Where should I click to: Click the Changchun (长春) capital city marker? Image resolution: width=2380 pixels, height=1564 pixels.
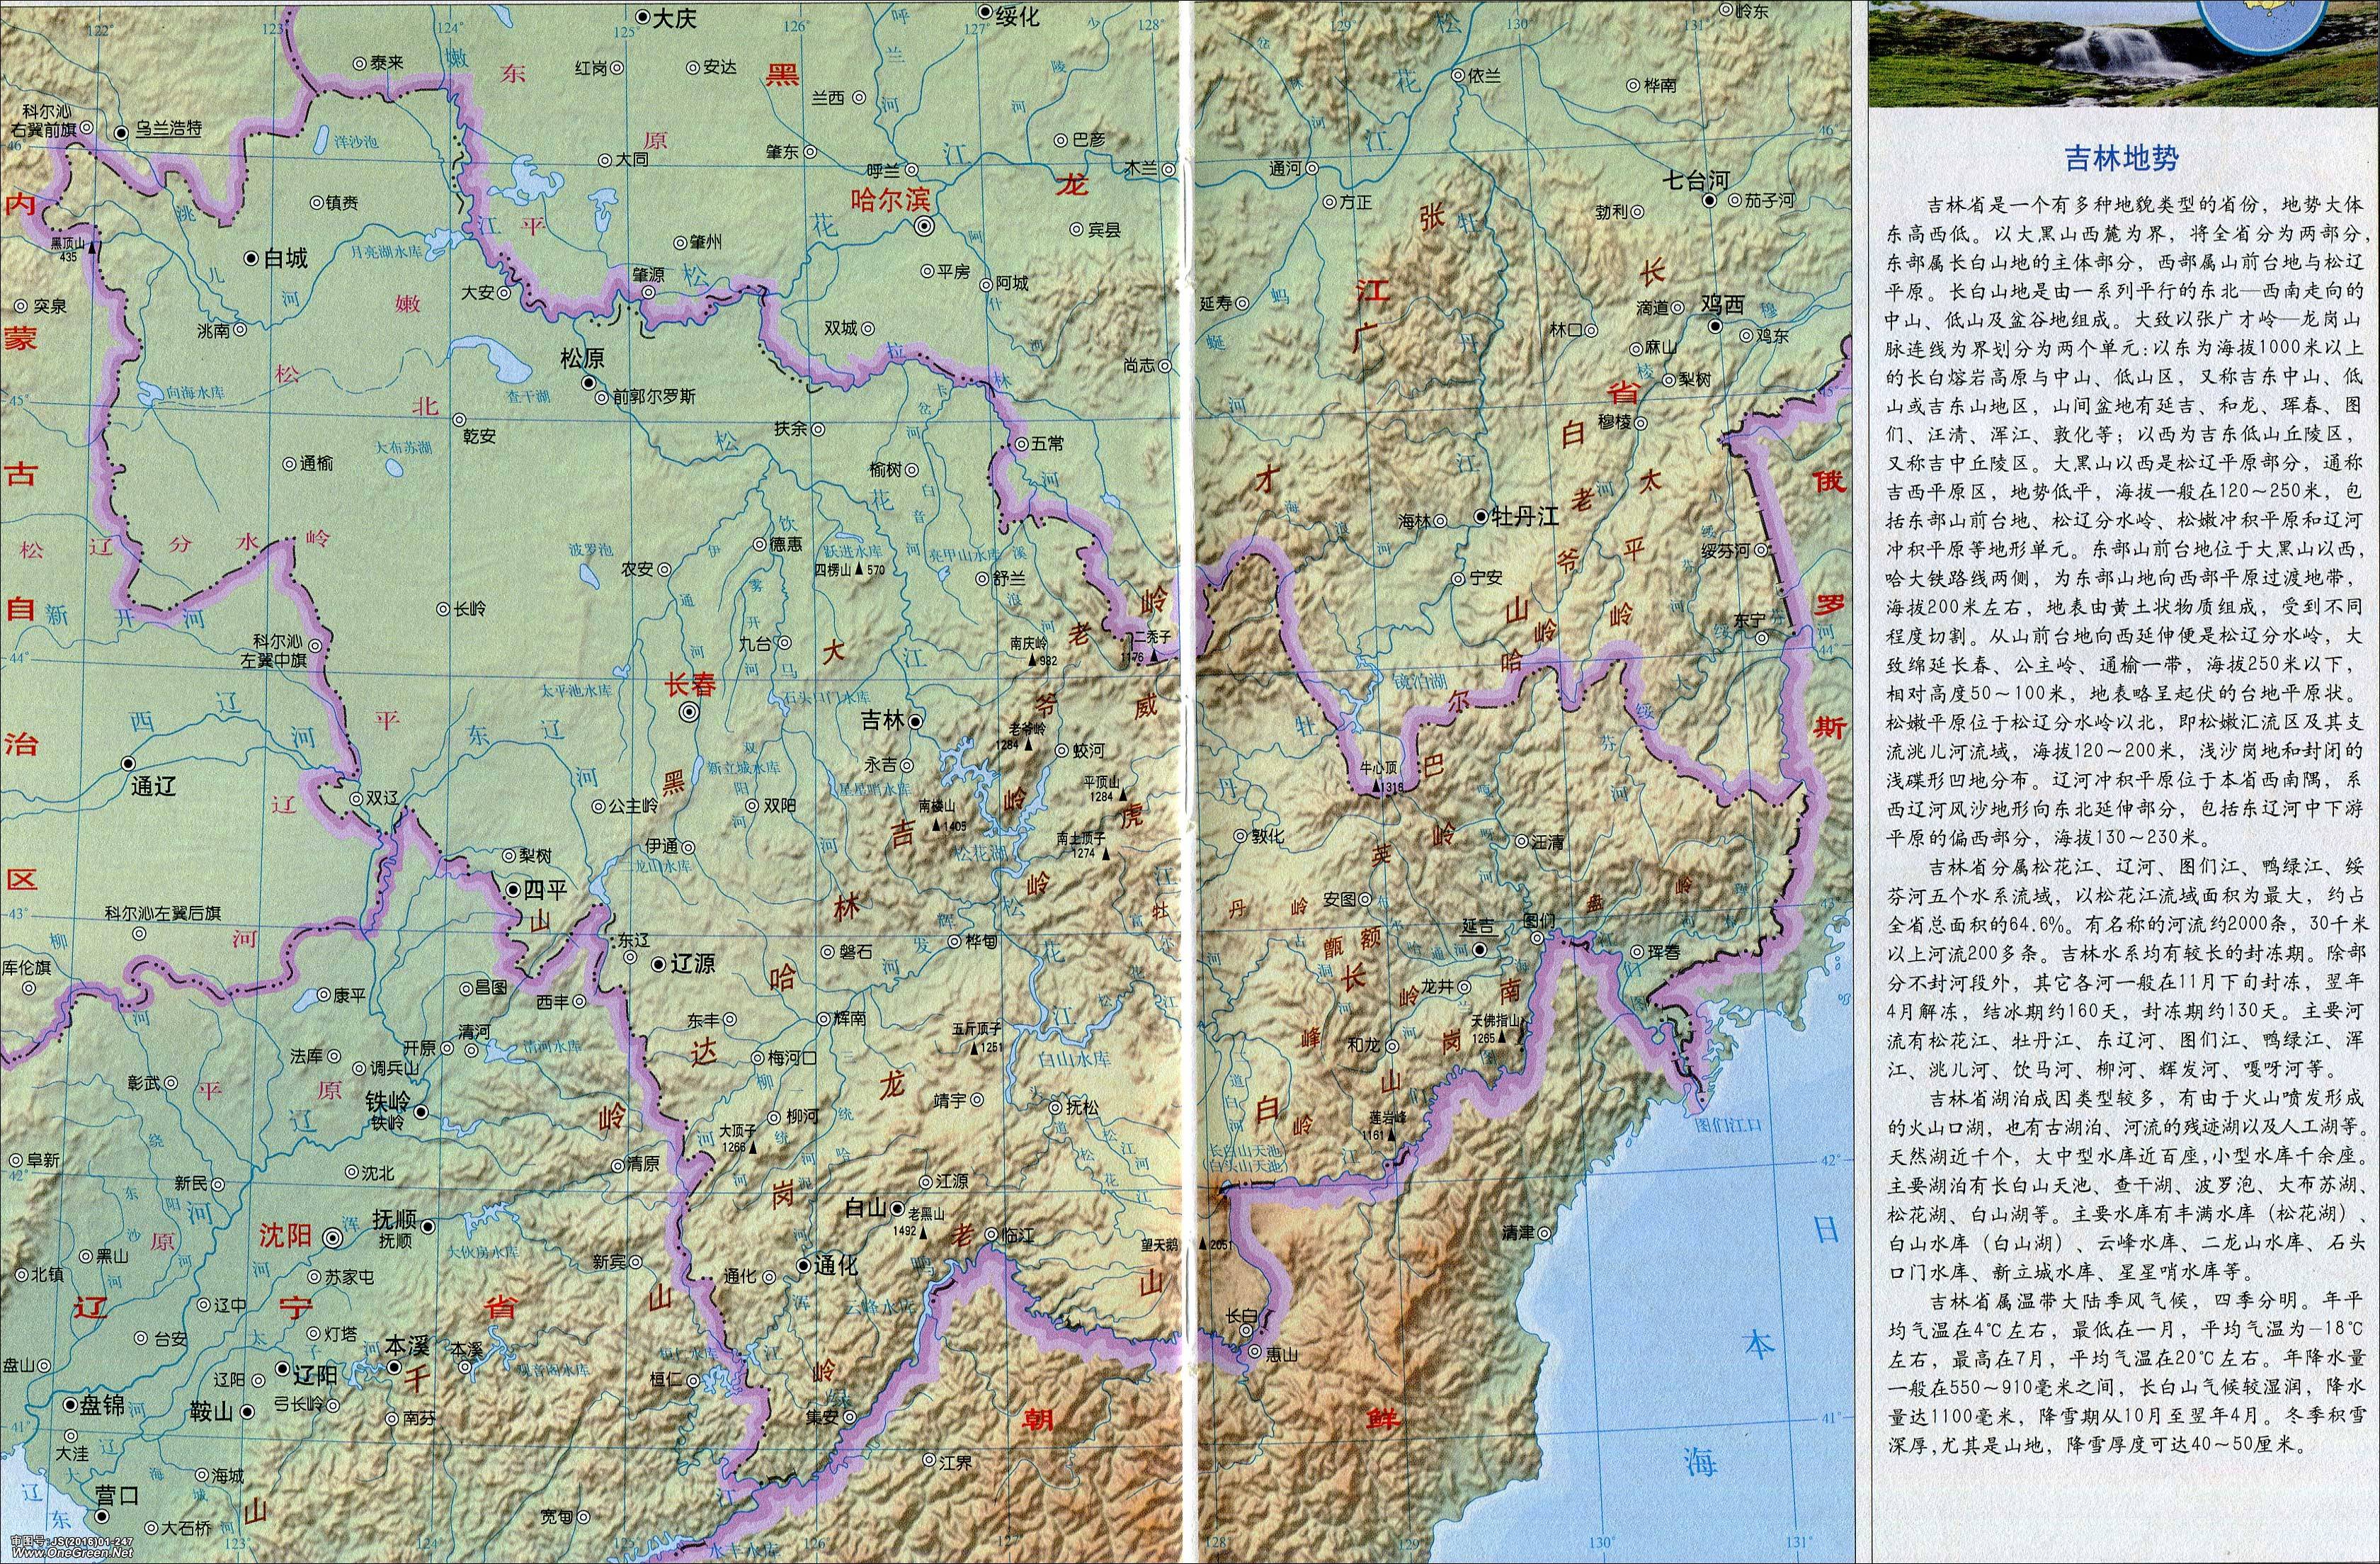coord(689,712)
